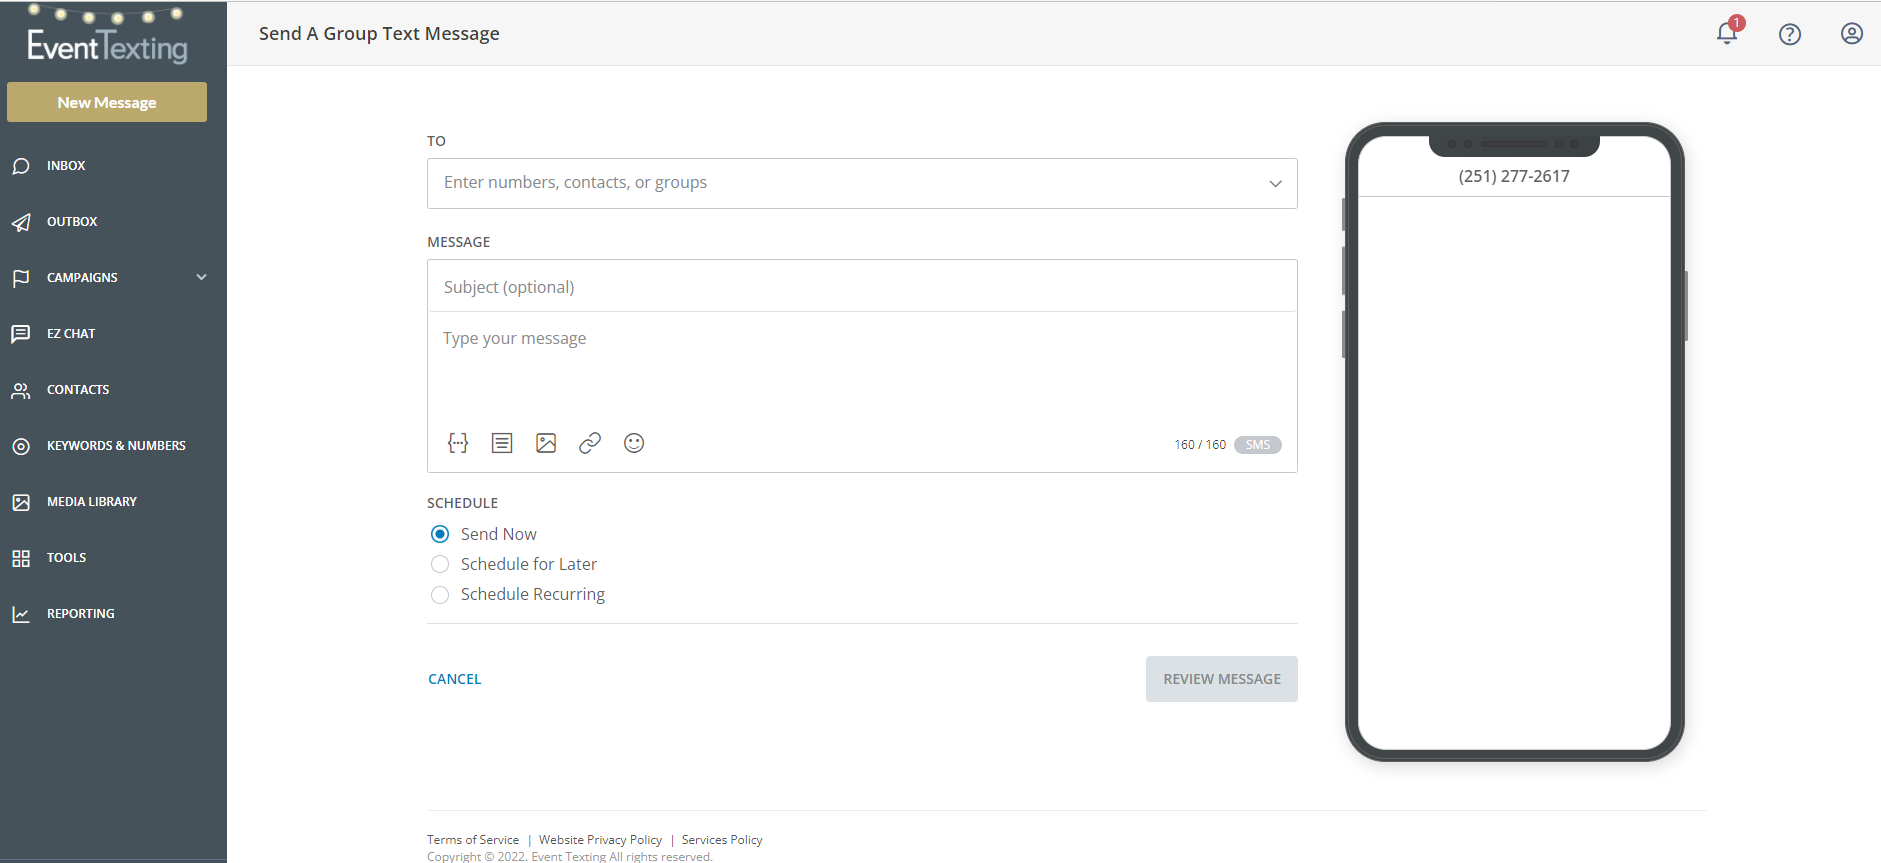Click the EZ Chat message icon

(21, 334)
